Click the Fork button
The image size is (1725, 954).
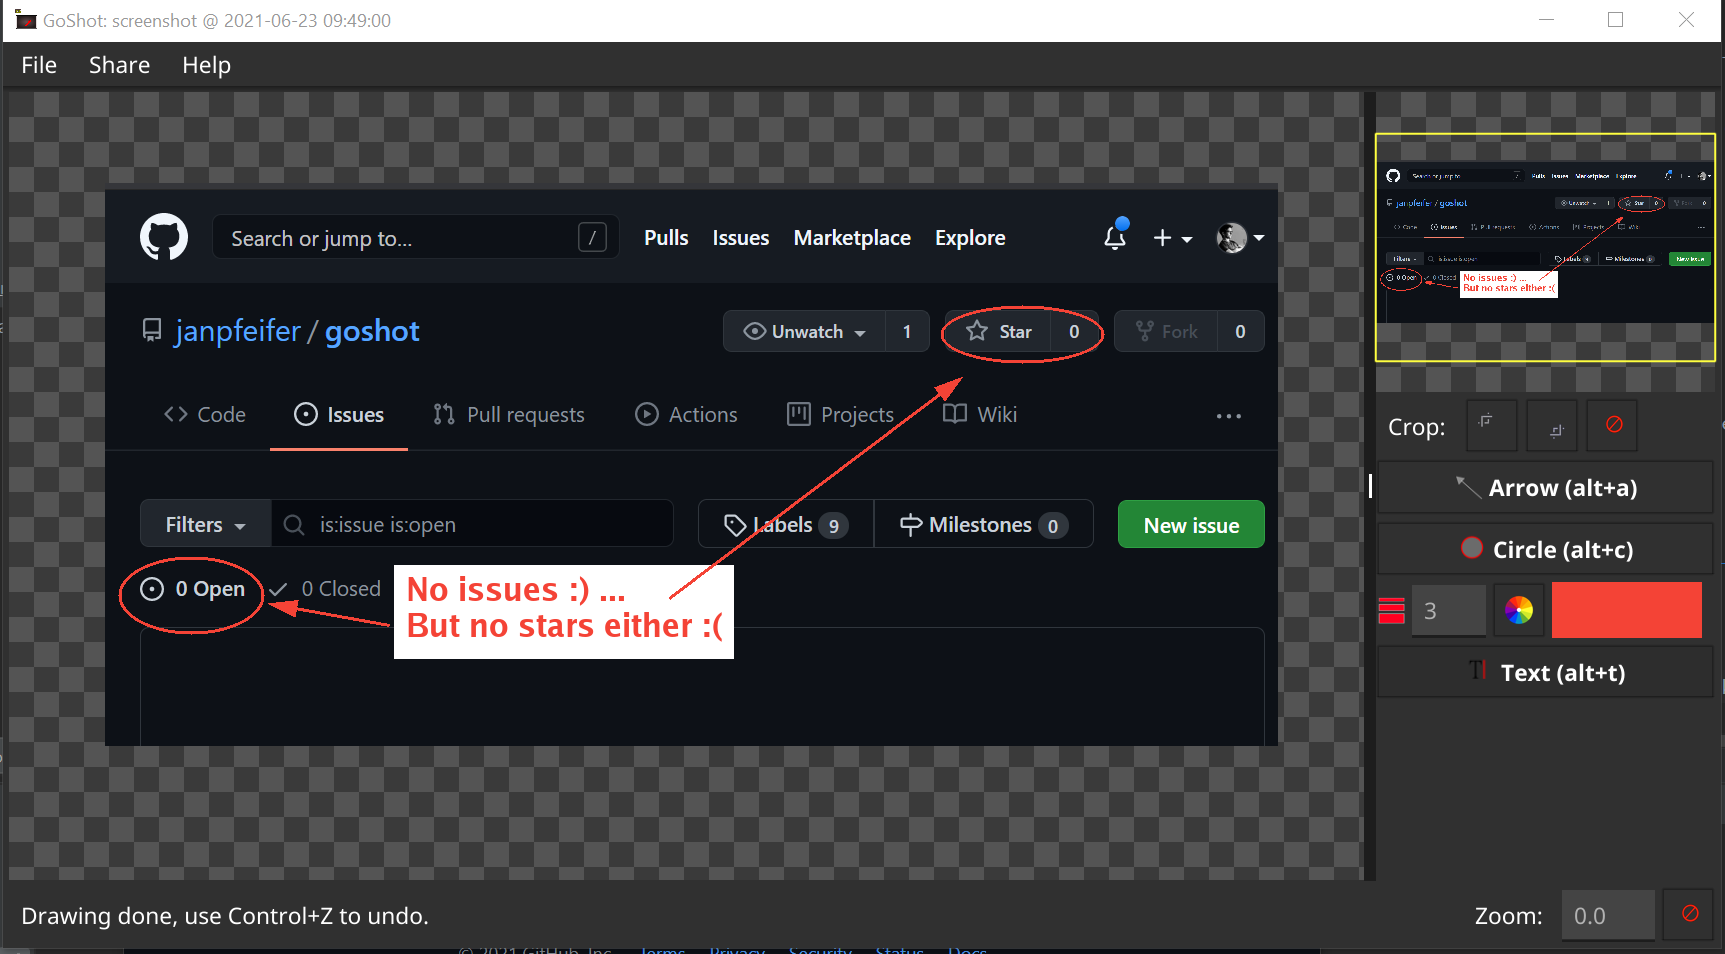point(1166,332)
